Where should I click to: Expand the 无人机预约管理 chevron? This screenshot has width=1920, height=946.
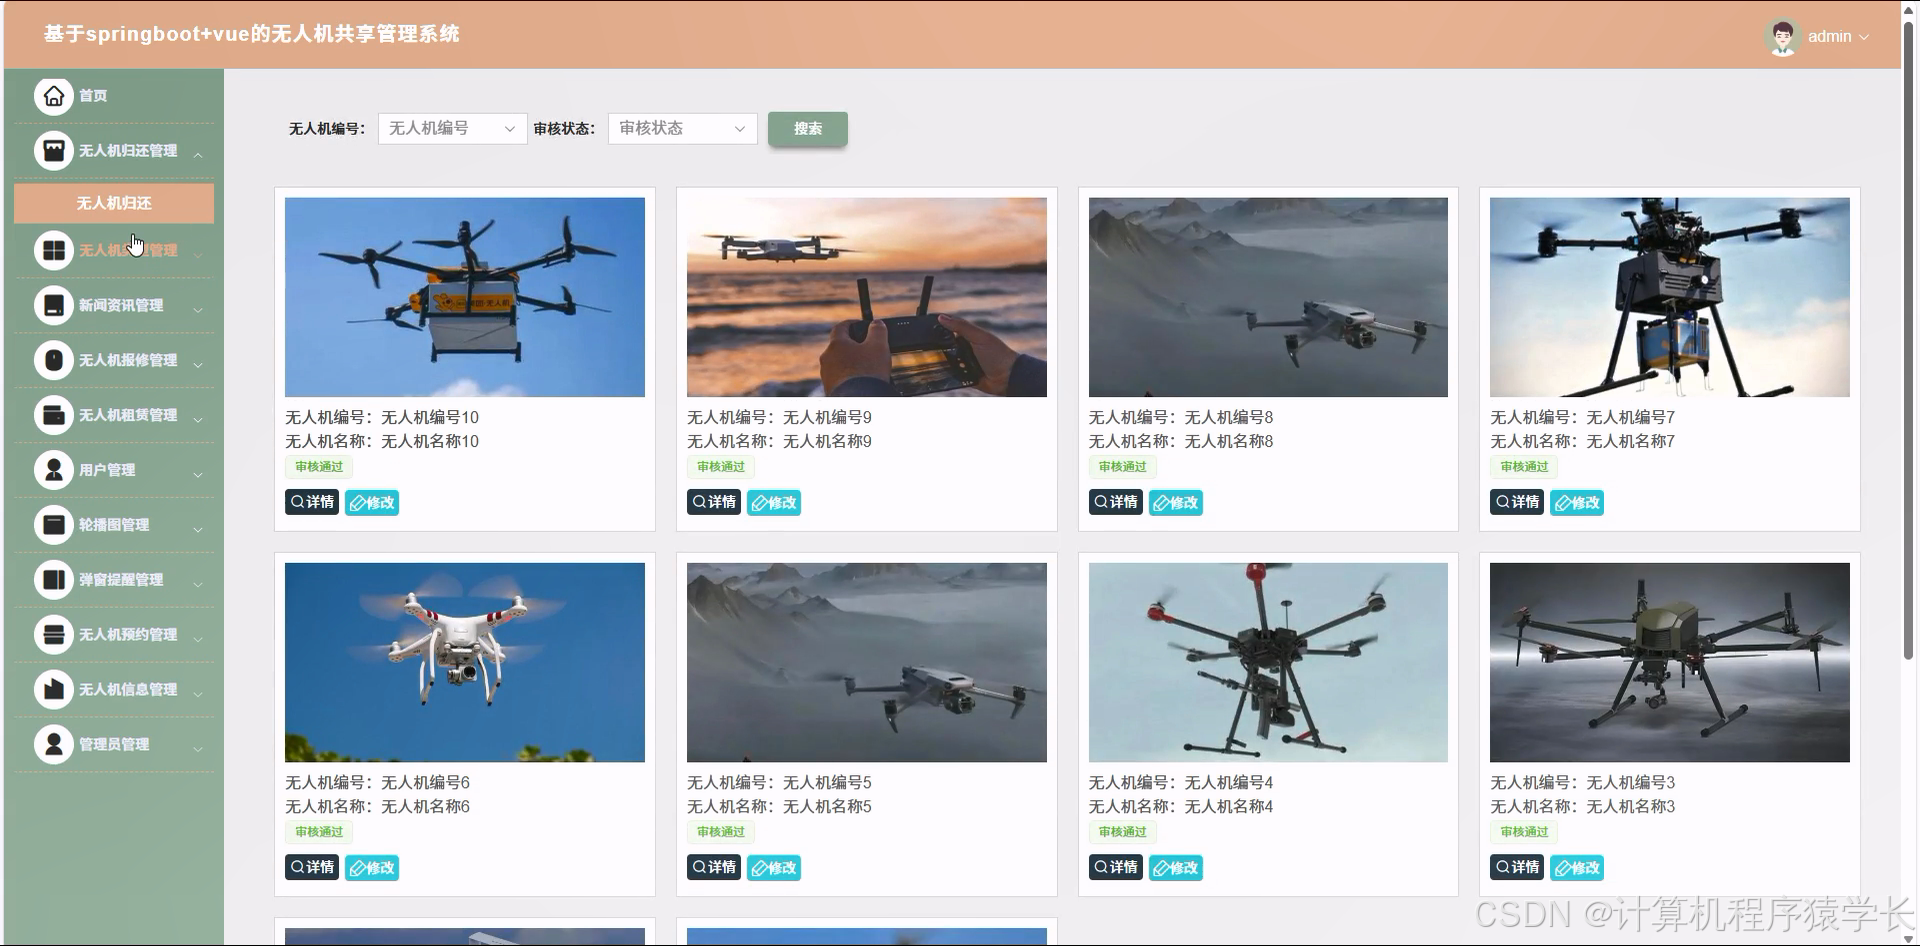point(198,638)
